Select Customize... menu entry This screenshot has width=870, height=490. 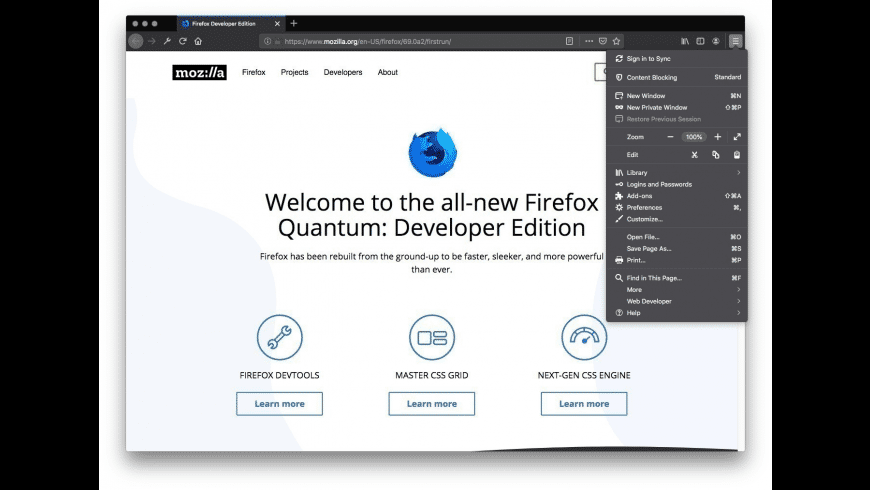click(677, 219)
